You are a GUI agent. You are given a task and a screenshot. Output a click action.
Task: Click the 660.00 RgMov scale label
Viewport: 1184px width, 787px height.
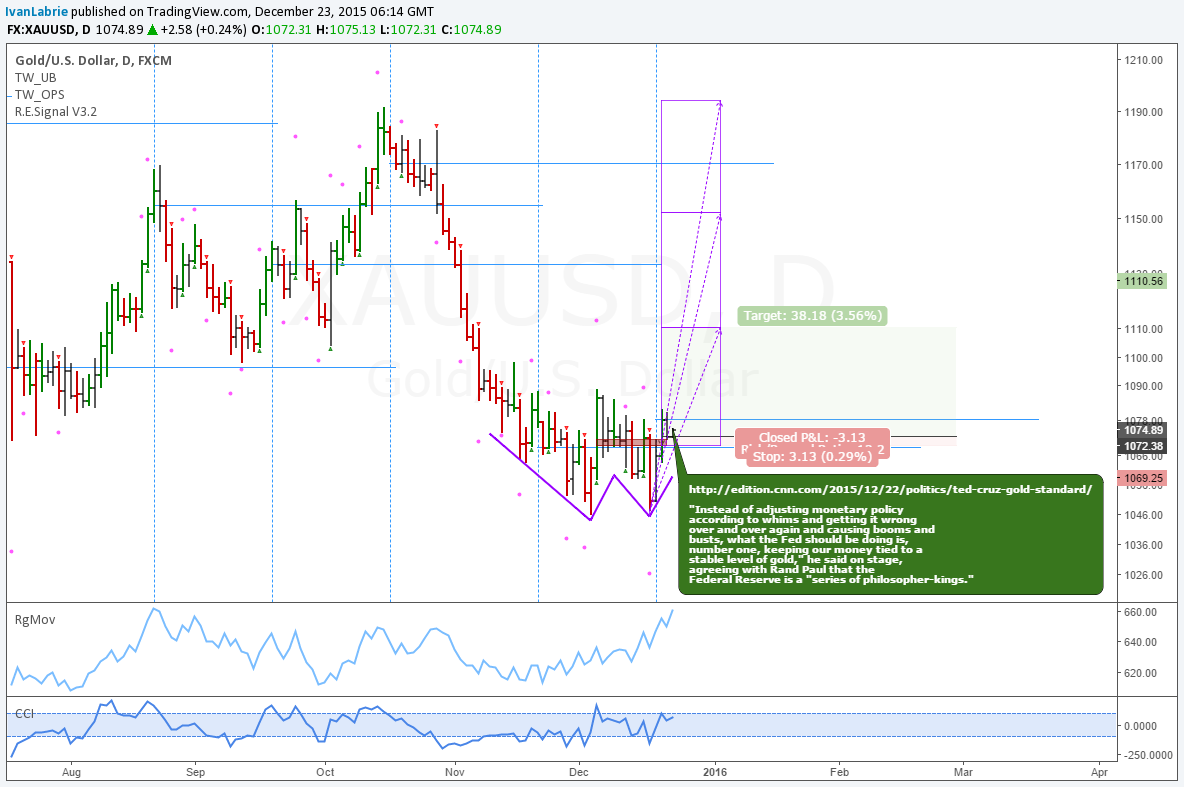pos(1140,613)
